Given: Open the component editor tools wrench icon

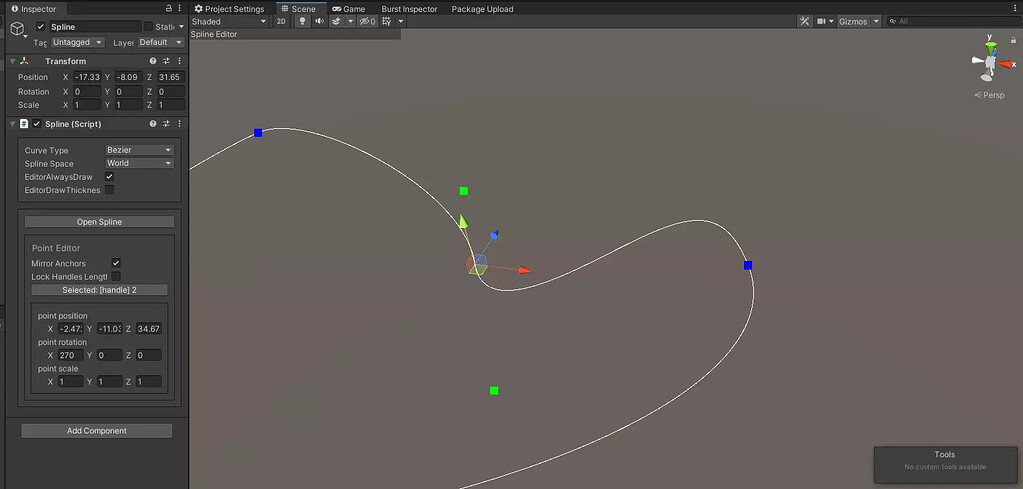Looking at the screenshot, I should click(805, 21).
